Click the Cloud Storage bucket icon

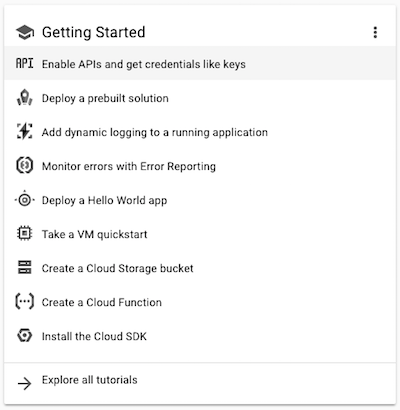coord(25,267)
